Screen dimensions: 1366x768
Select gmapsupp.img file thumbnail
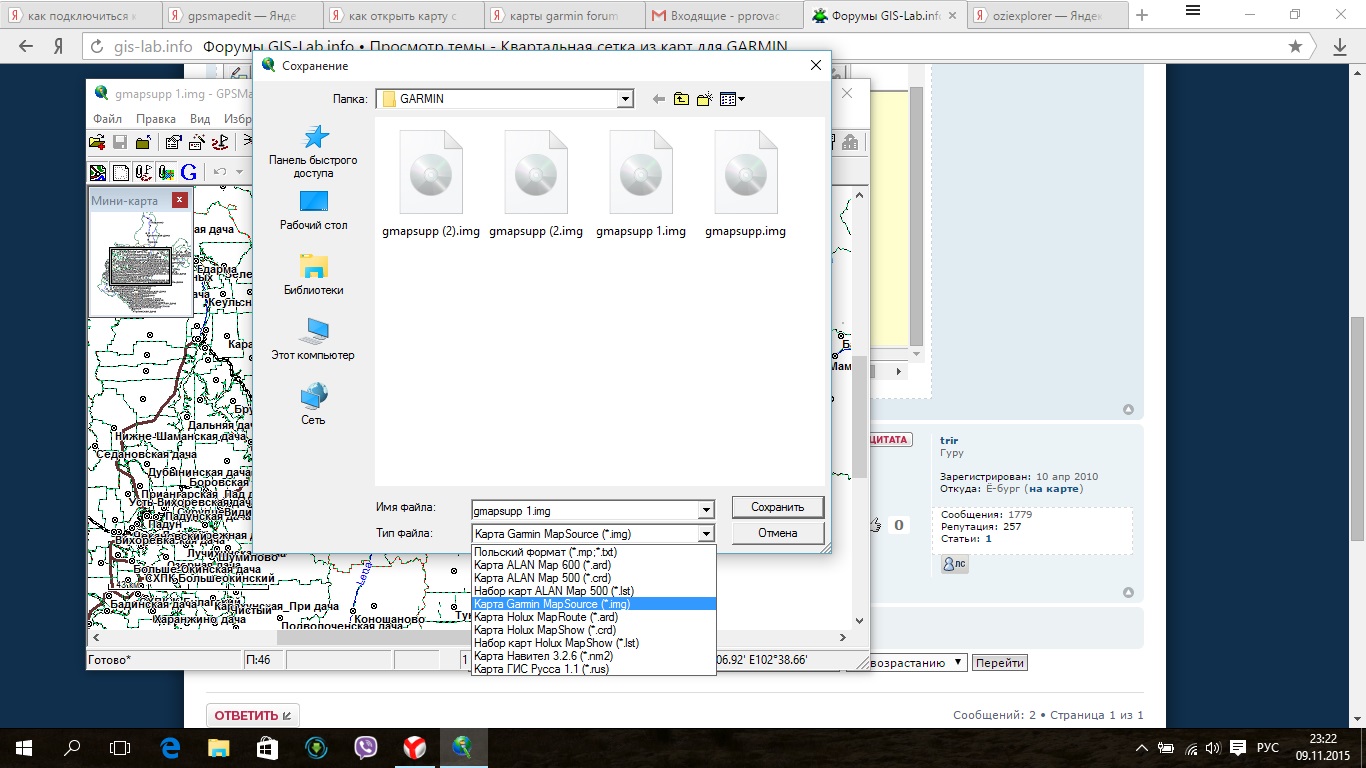pyautogui.click(x=746, y=186)
